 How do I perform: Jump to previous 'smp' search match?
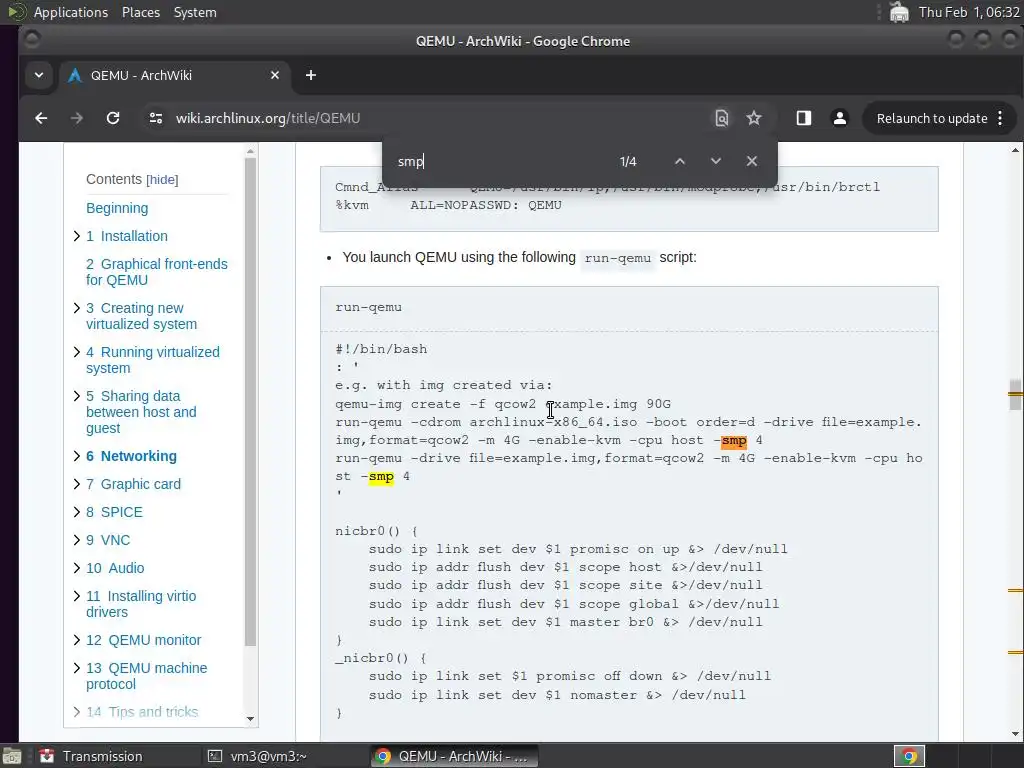(680, 161)
